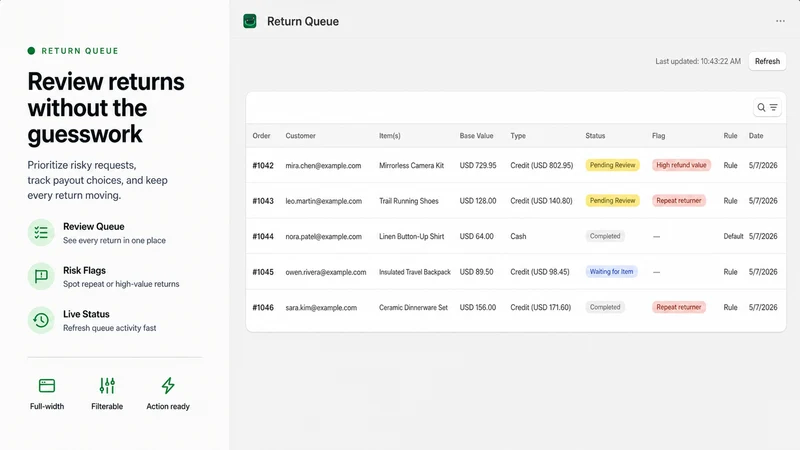
Task: Click Completed badge for order #1046
Action: 605,307
